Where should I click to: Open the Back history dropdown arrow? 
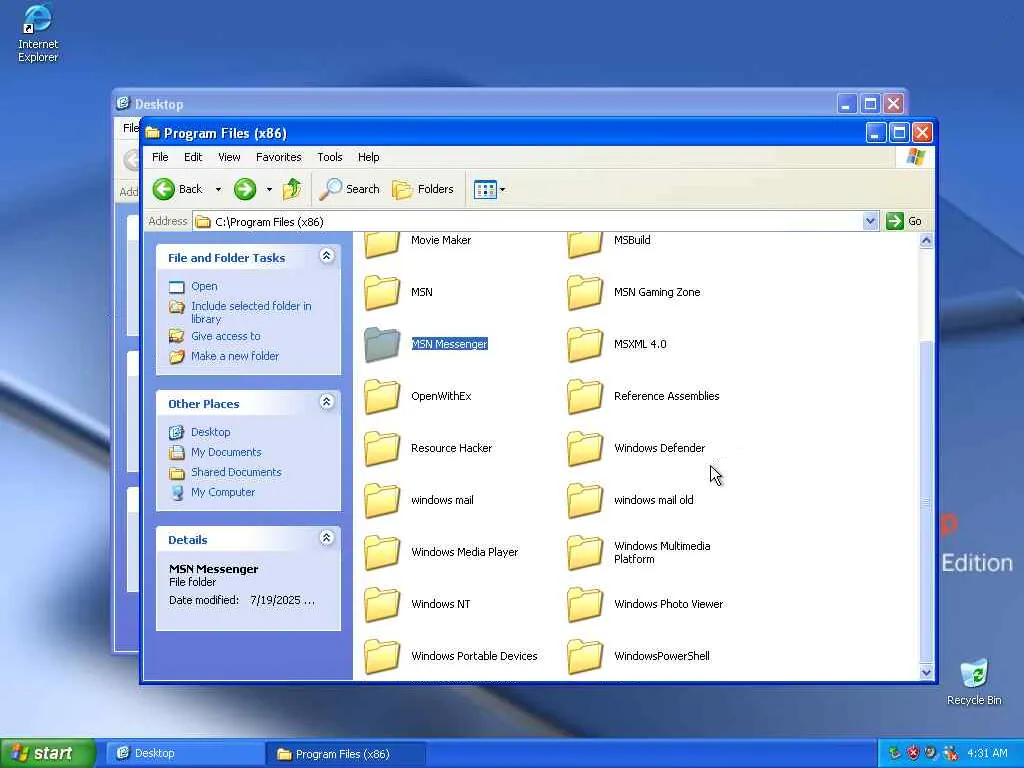click(x=218, y=189)
